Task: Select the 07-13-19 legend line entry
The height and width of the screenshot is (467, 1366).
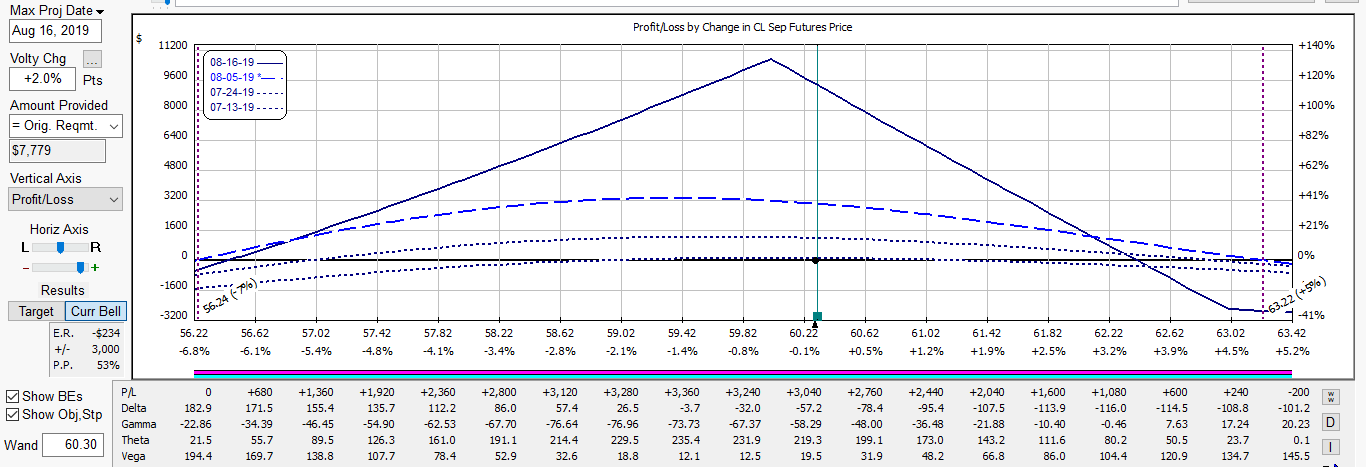Action: (x=245, y=107)
